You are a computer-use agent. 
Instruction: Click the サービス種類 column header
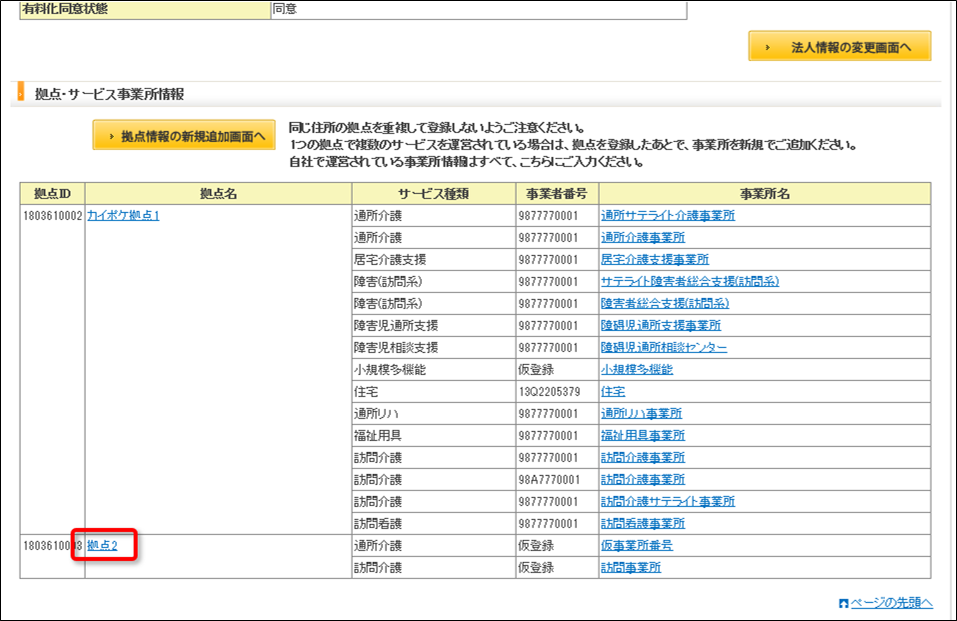(434, 194)
